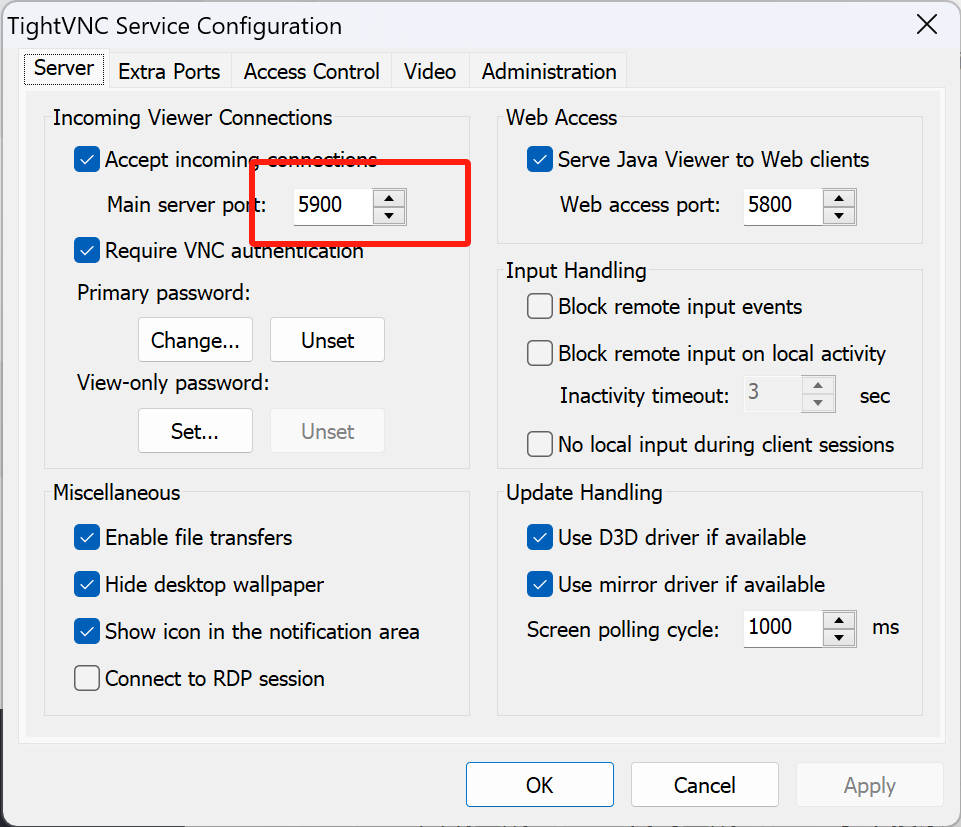Enable Connect to RDP session
Viewport: 961px width, 827px height.
[87, 678]
